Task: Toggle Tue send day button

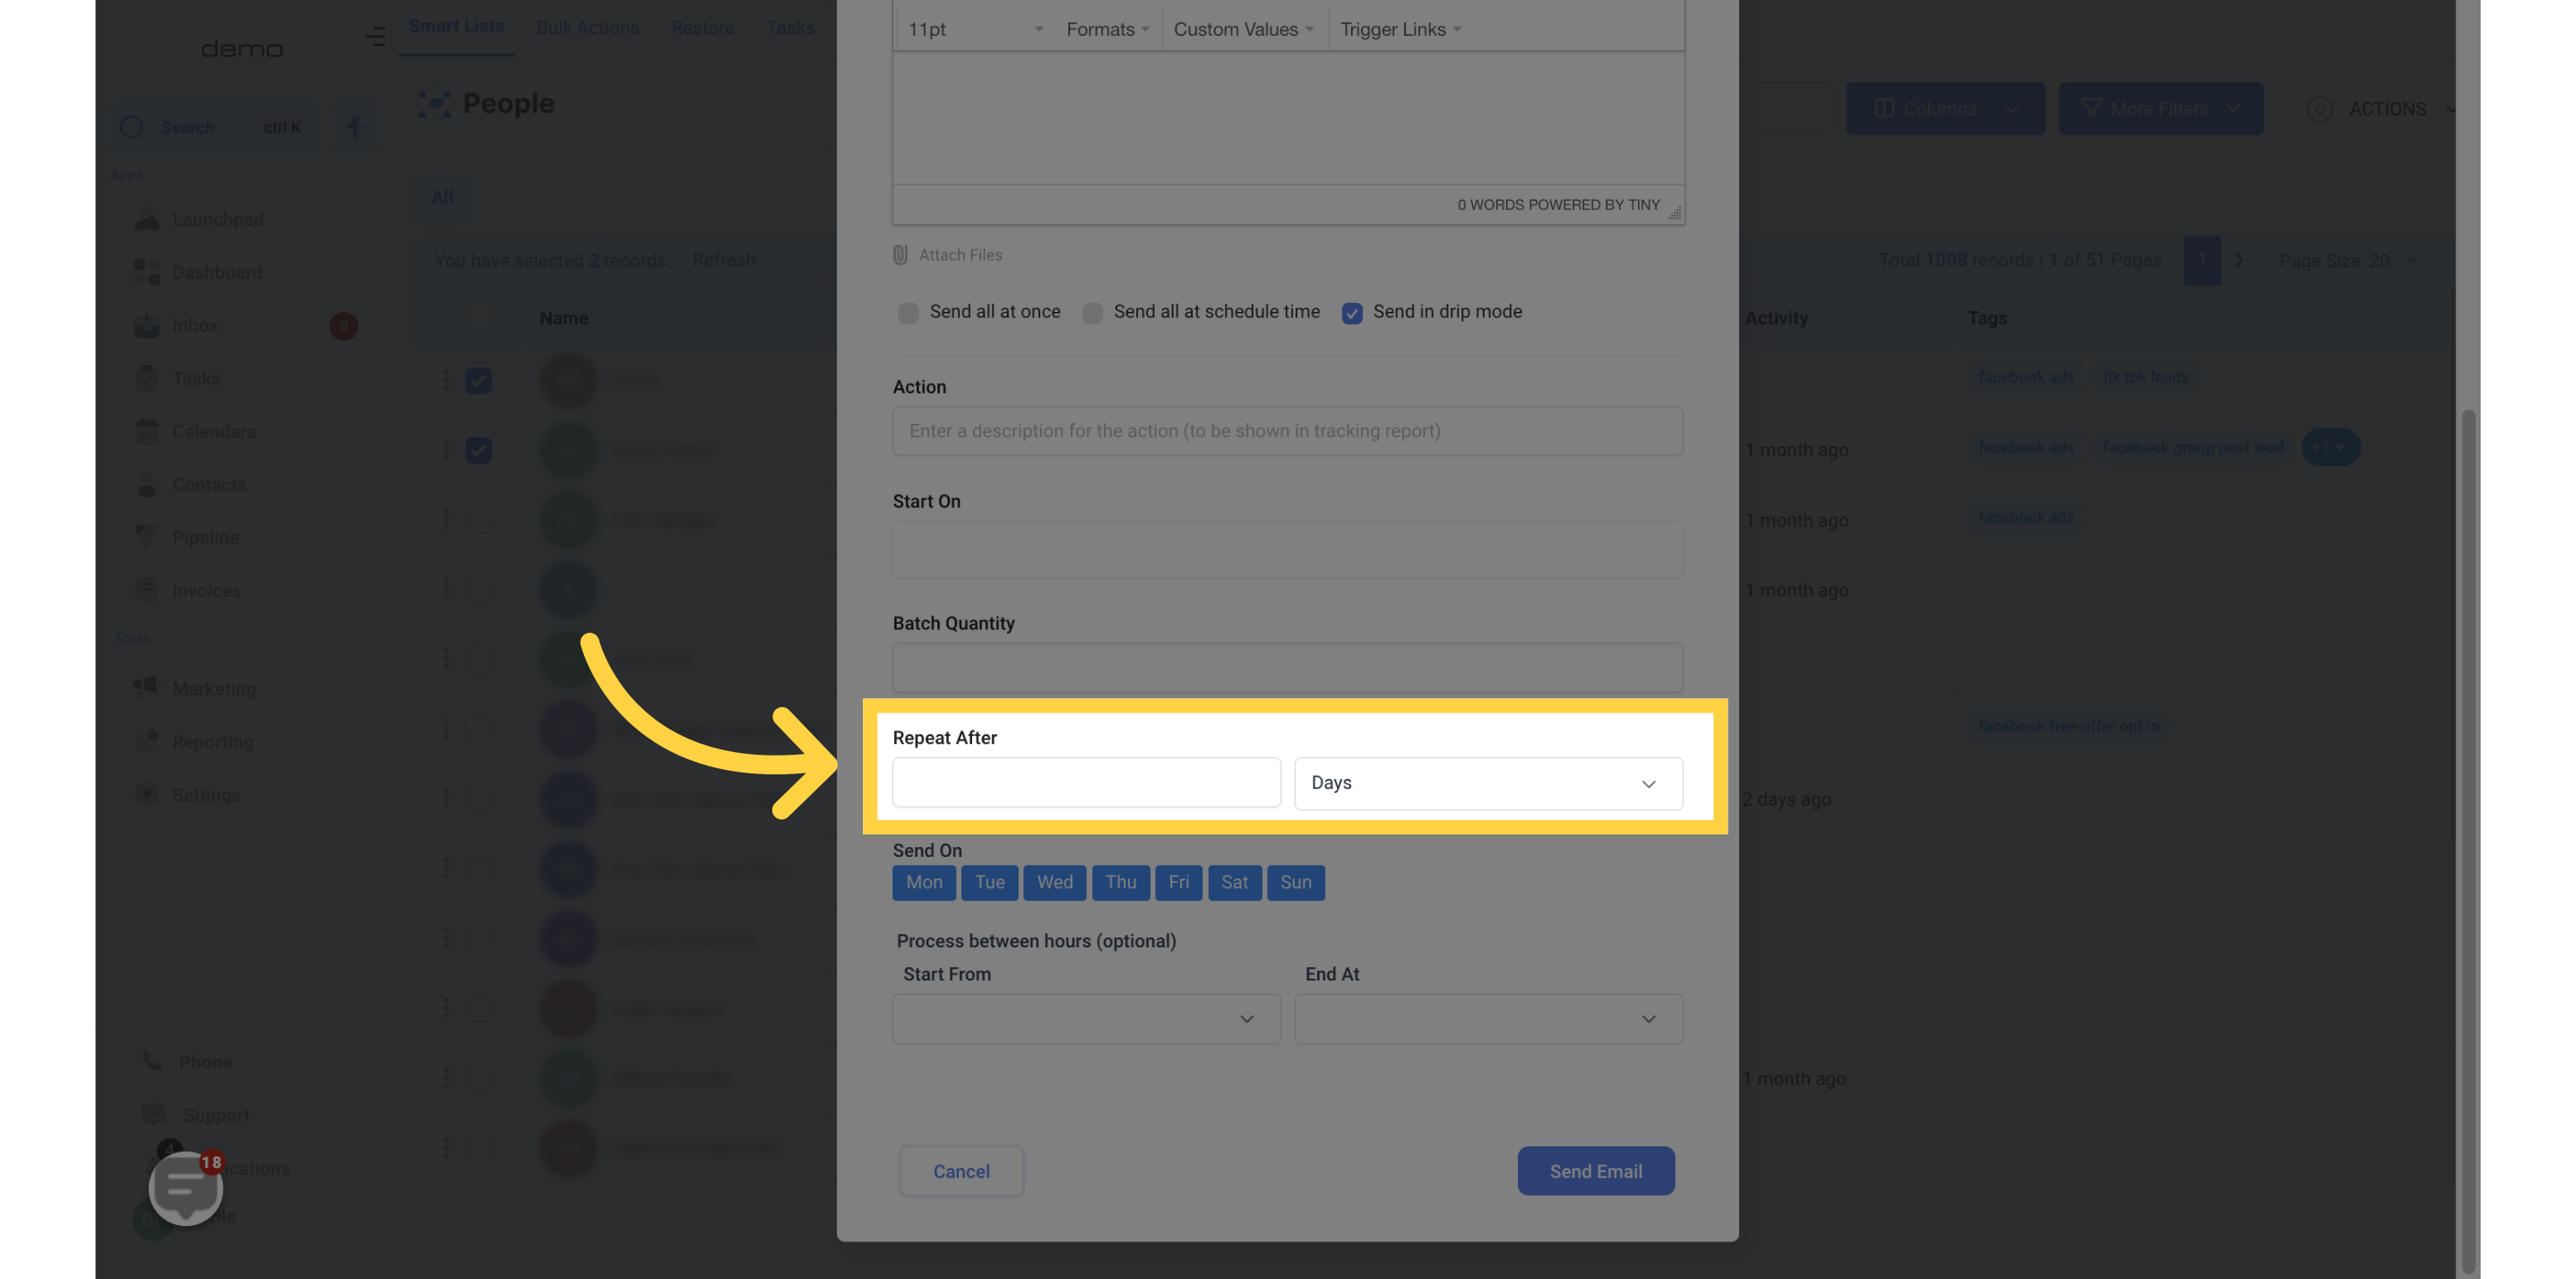Action: pyautogui.click(x=989, y=883)
